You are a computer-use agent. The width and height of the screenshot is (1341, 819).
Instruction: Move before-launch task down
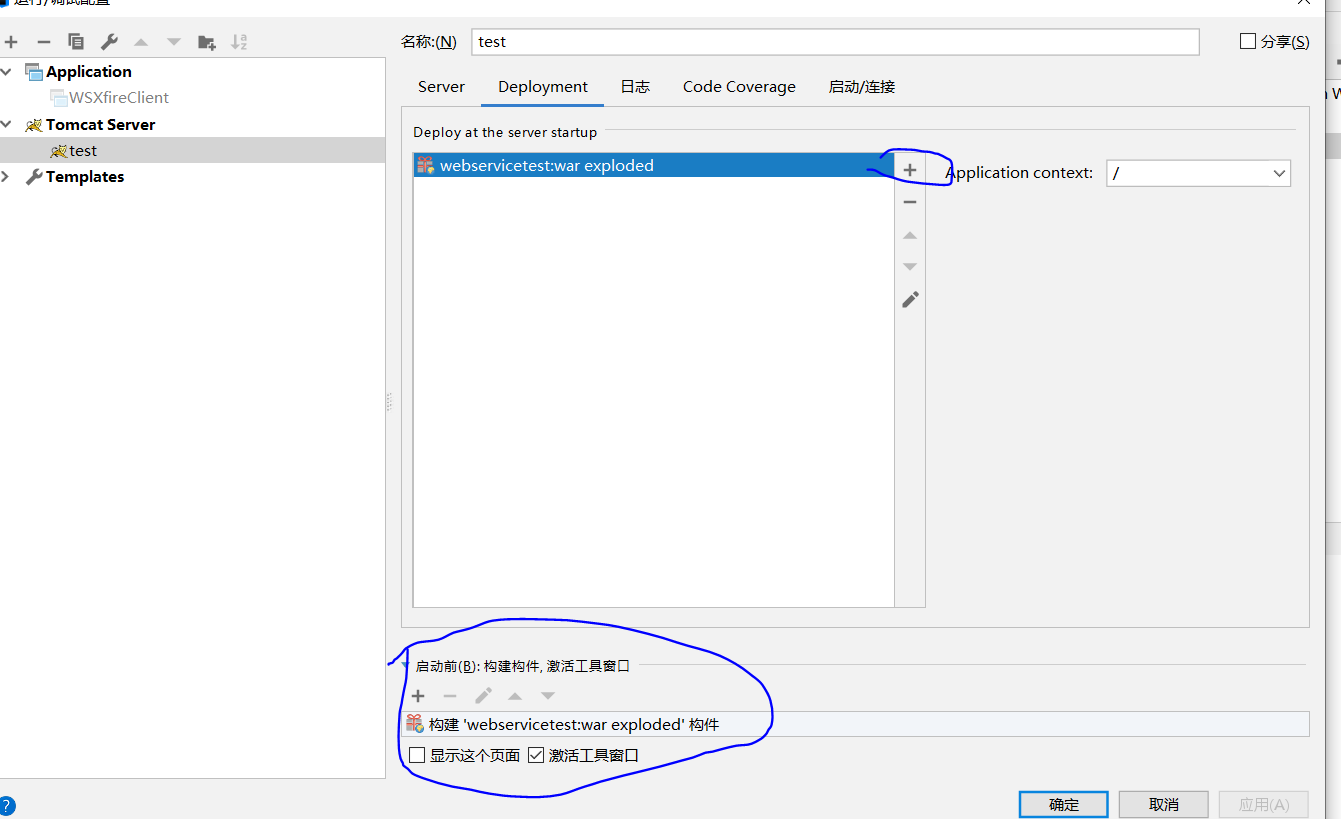coord(548,696)
